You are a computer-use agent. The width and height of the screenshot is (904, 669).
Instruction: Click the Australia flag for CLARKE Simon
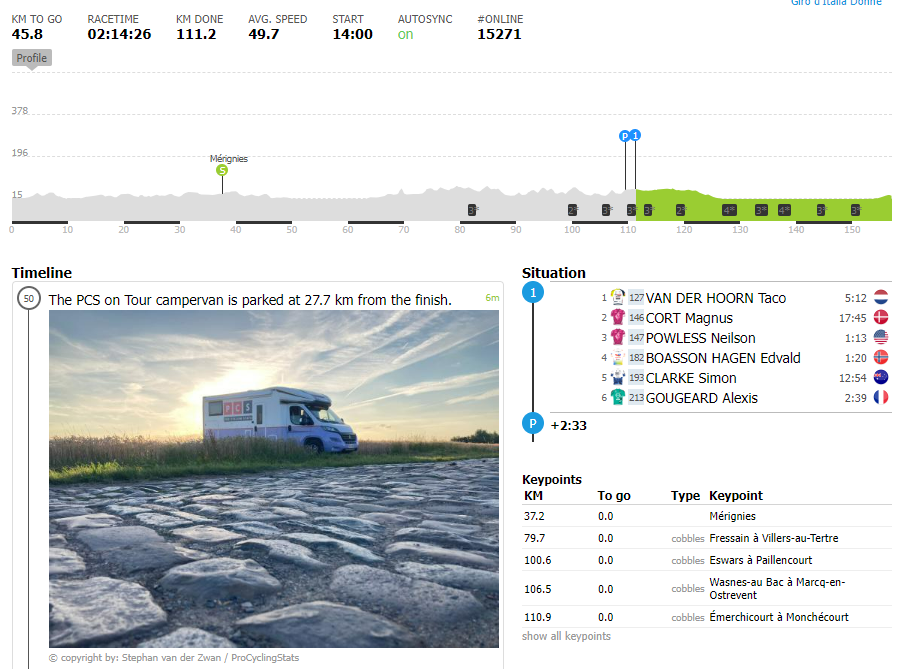click(x=880, y=378)
